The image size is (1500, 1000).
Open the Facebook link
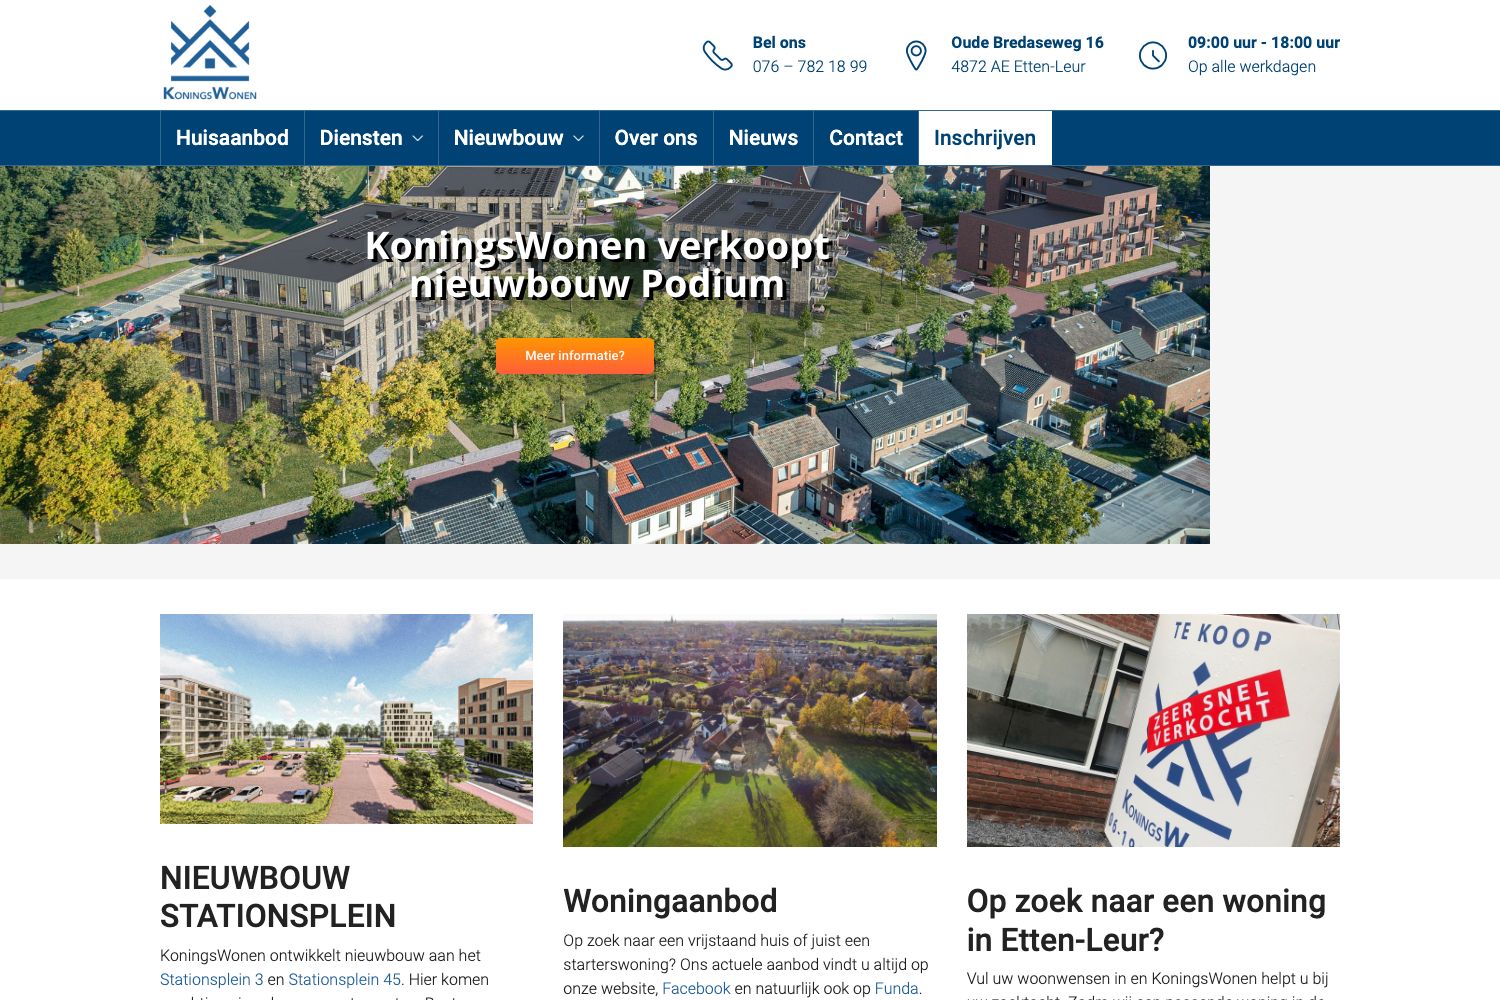point(696,988)
